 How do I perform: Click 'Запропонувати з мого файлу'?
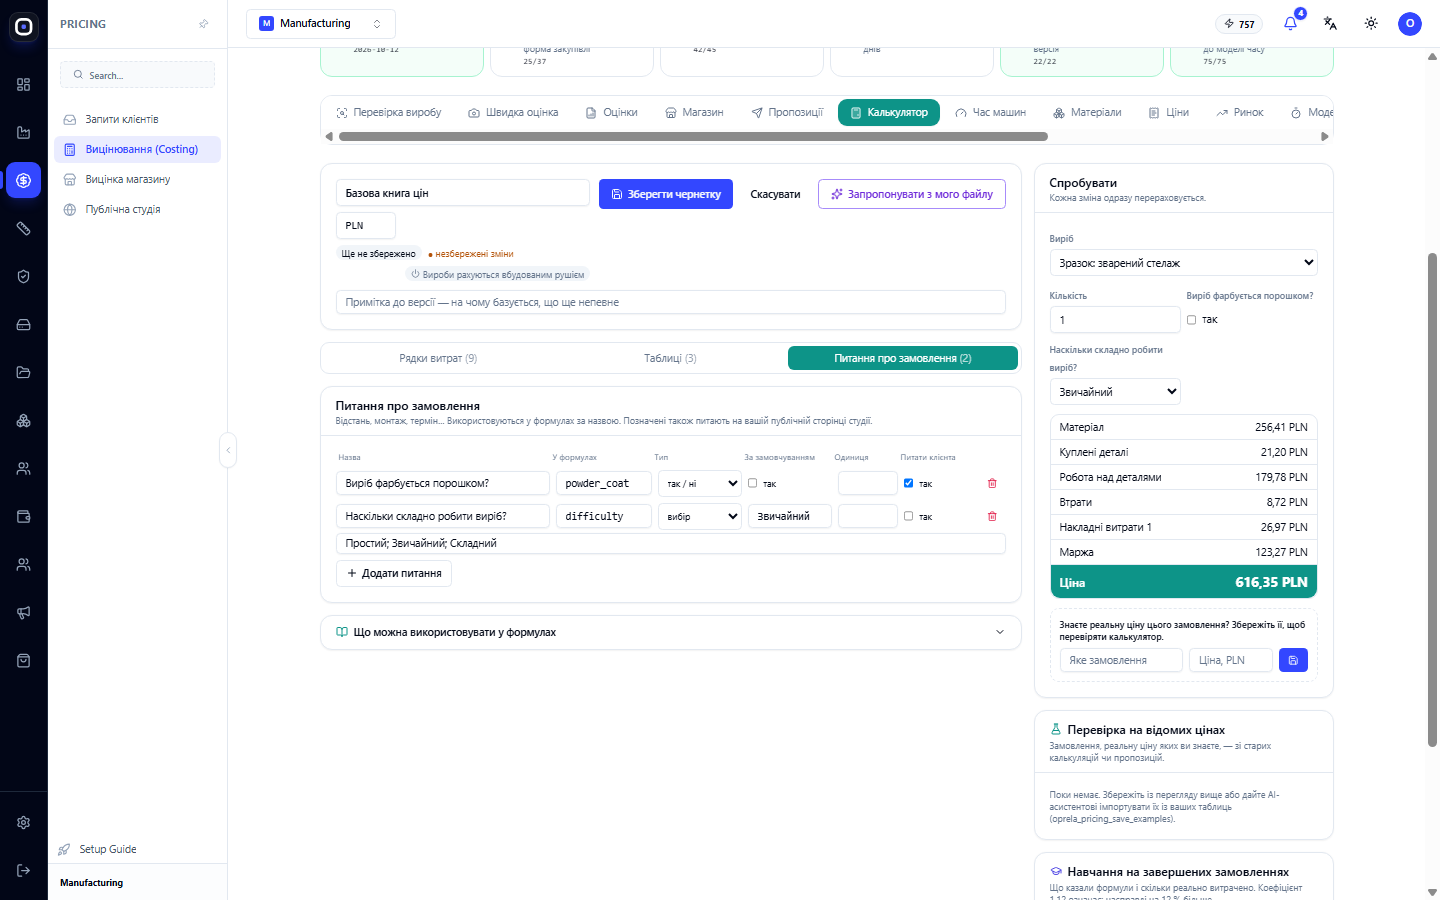pyautogui.click(x=912, y=194)
